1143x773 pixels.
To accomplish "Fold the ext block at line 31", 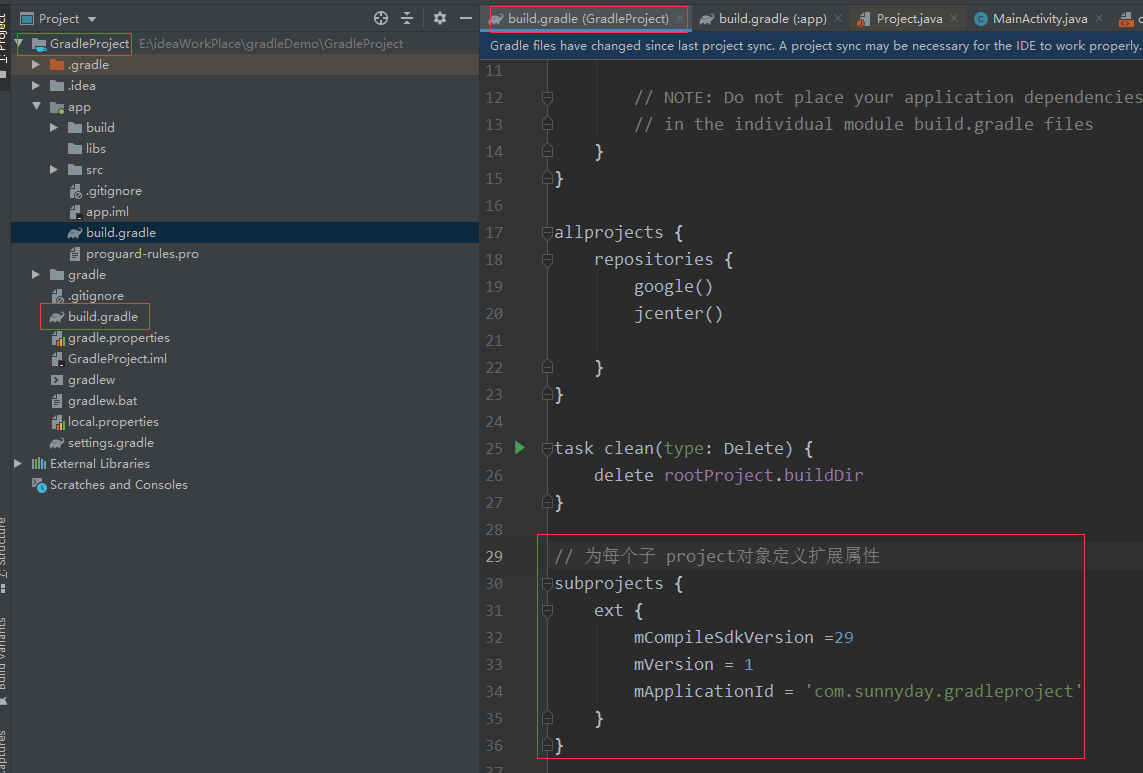I will [547, 610].
